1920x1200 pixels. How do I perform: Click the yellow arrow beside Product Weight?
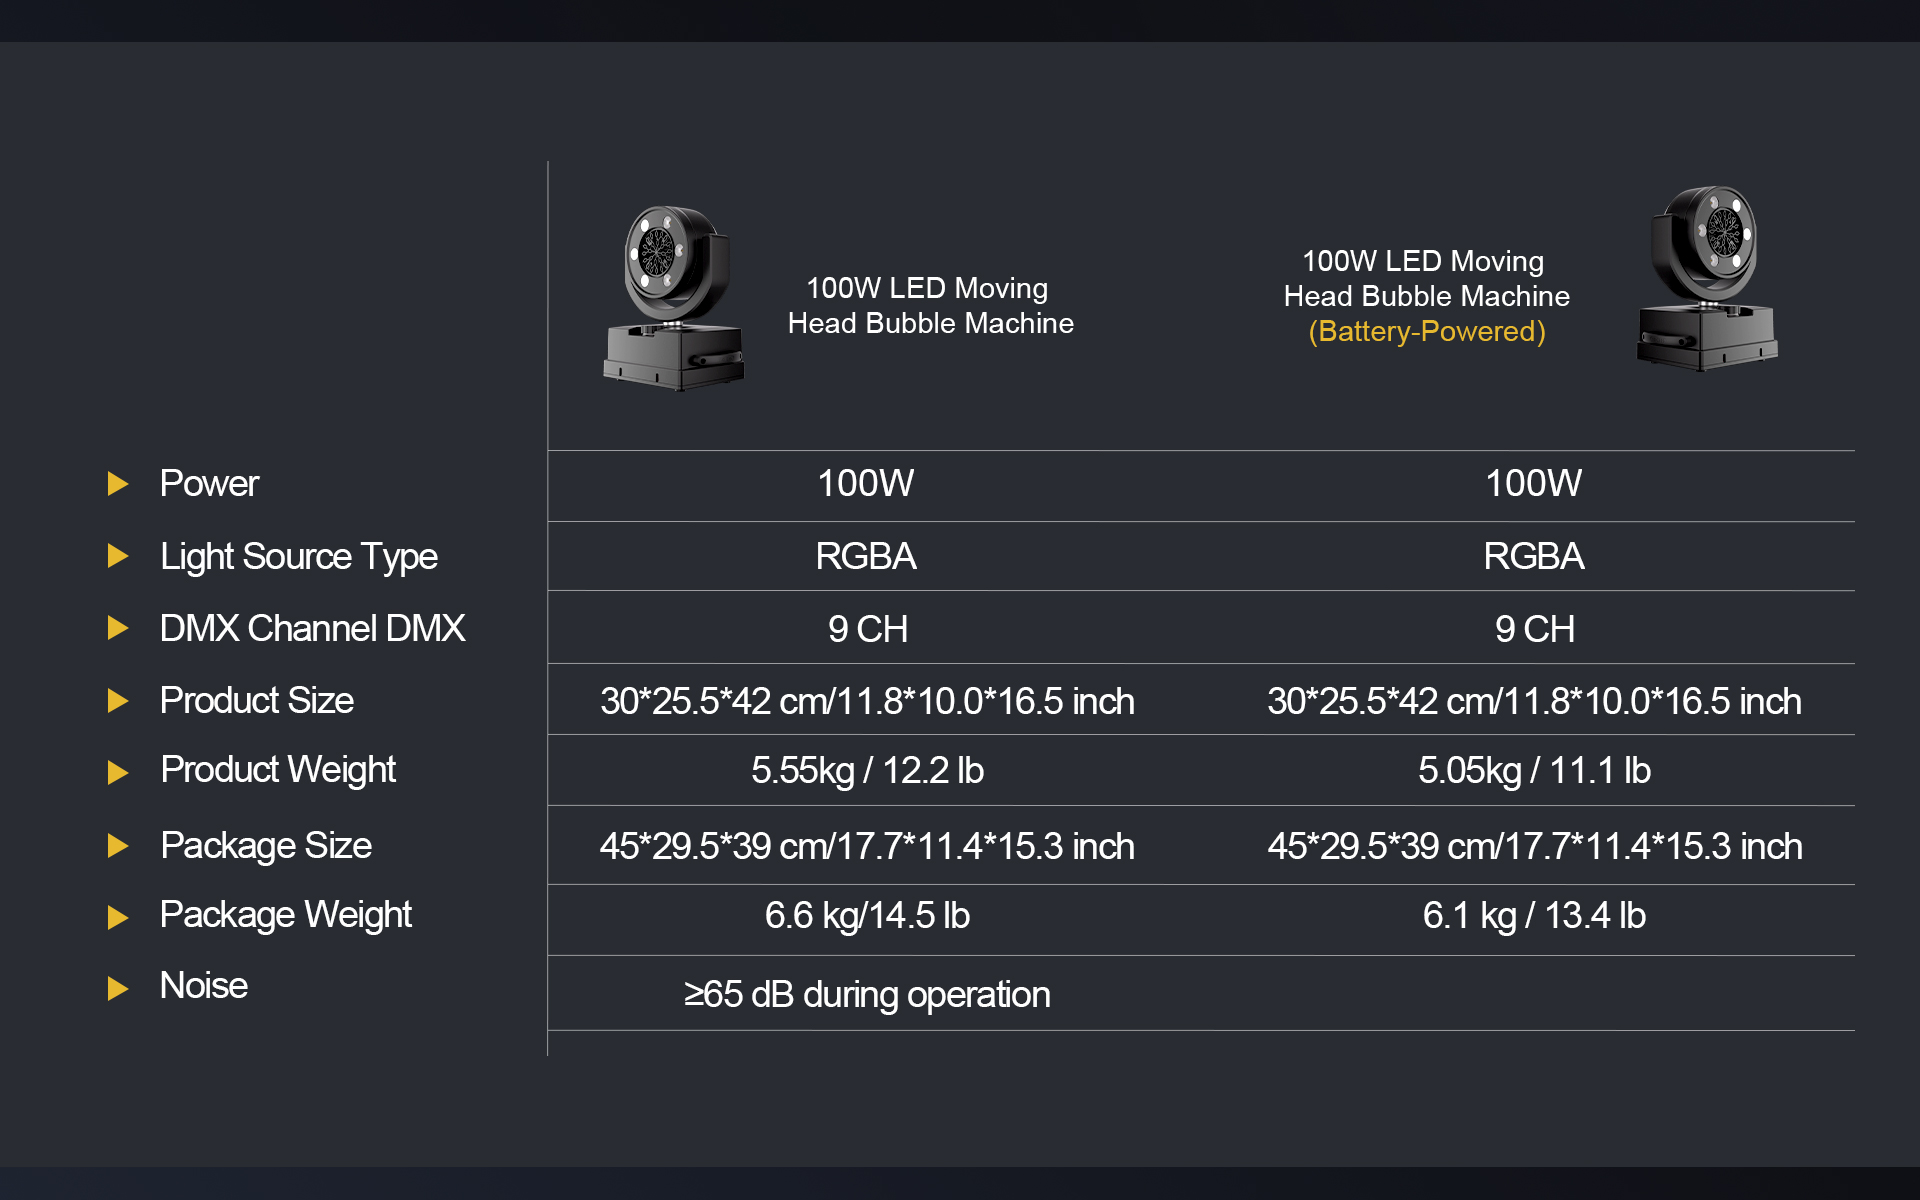(x=118, y=772)
